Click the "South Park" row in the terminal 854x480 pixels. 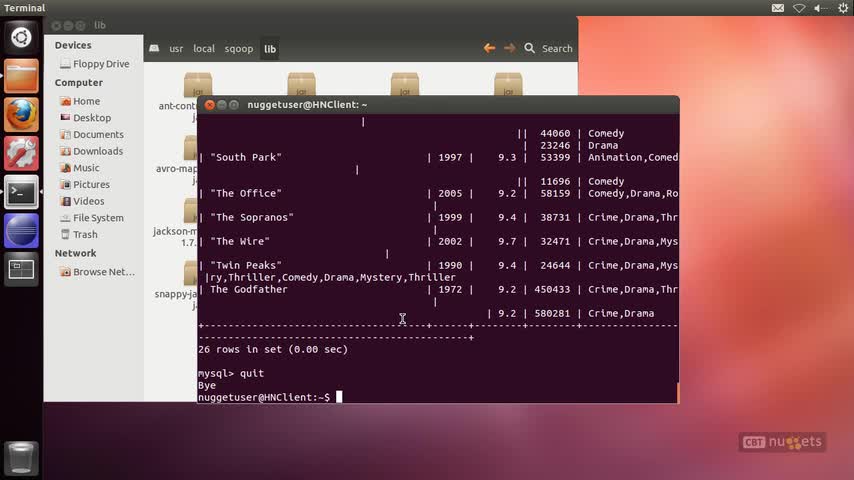tap(438, 157)
